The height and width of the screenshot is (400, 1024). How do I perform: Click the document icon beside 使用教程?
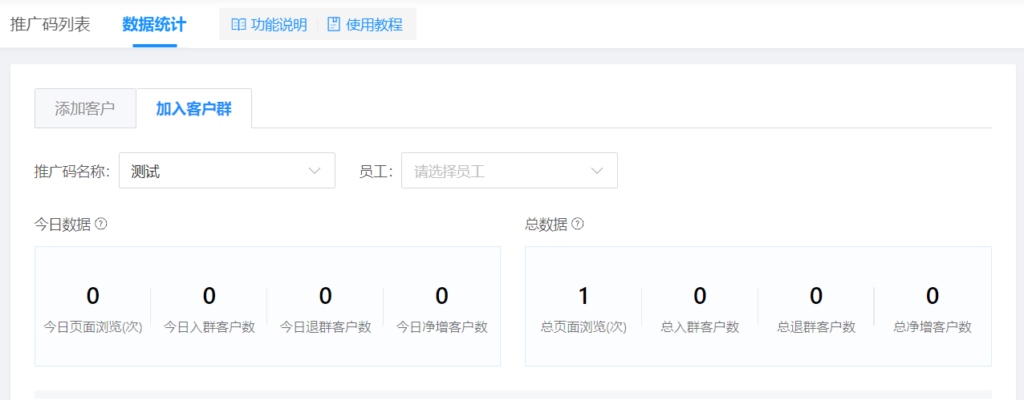click(x=334, y=25)
